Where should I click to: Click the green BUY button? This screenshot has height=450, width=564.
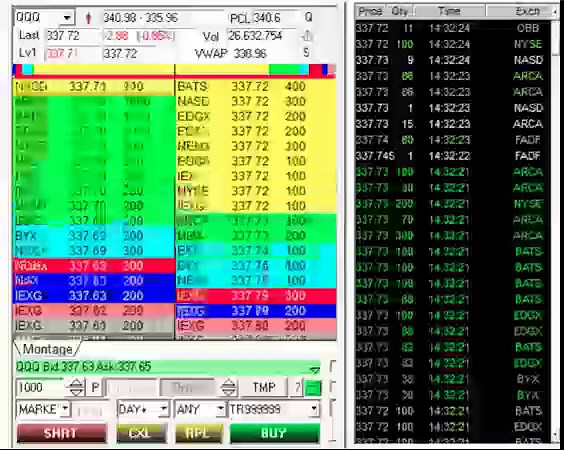[x=274, y=433]
